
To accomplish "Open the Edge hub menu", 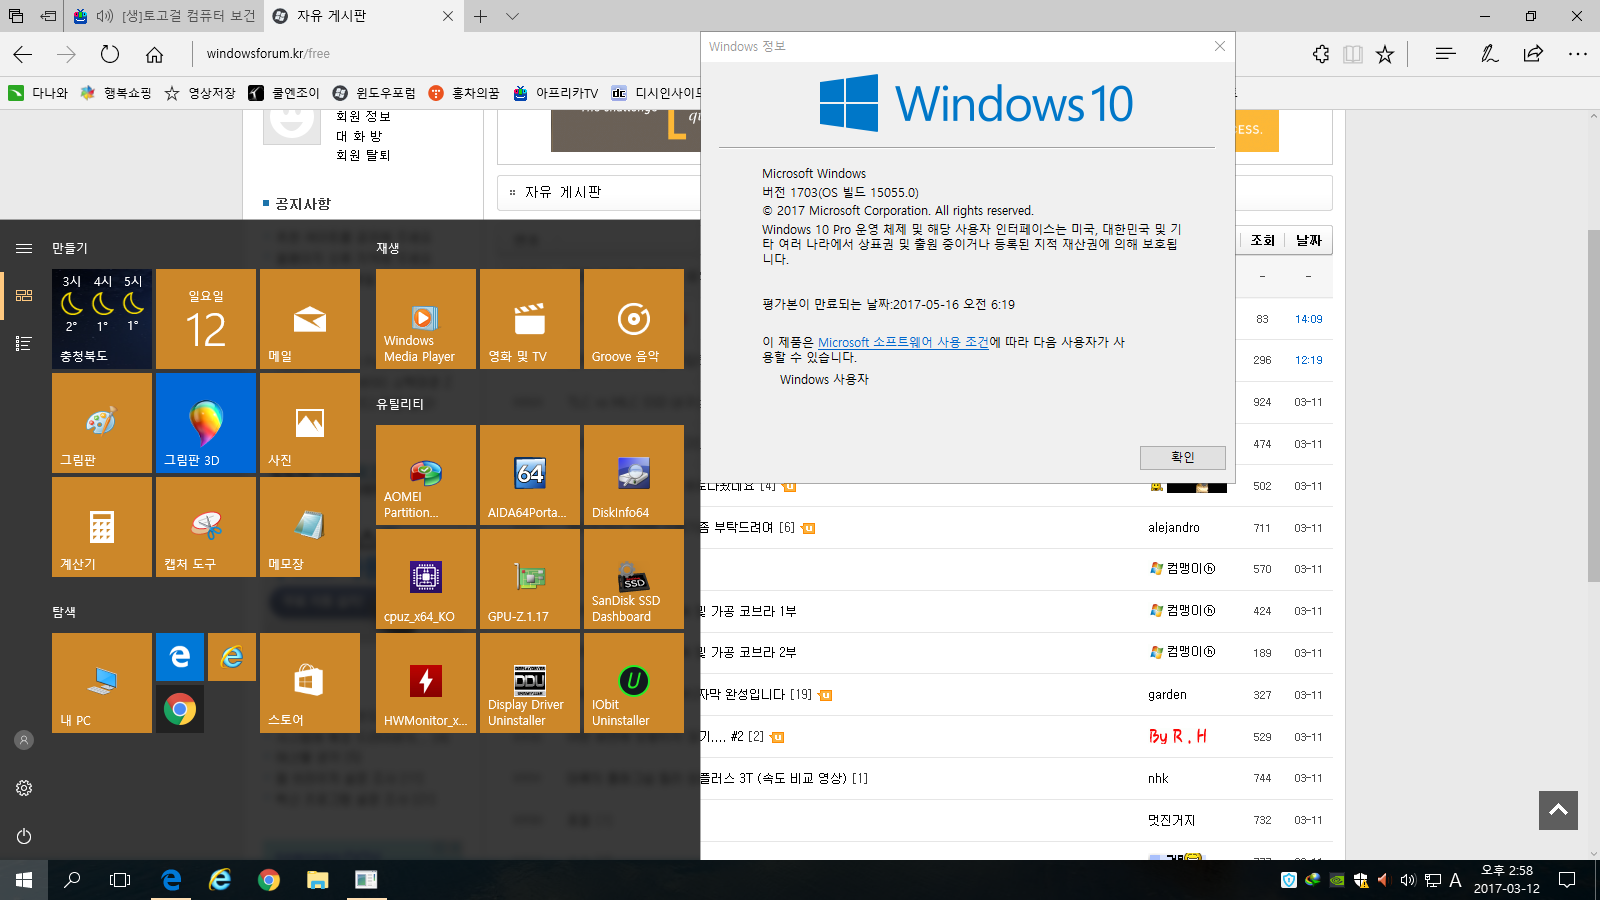I will pyautogui.click(x=1445, y=54).
